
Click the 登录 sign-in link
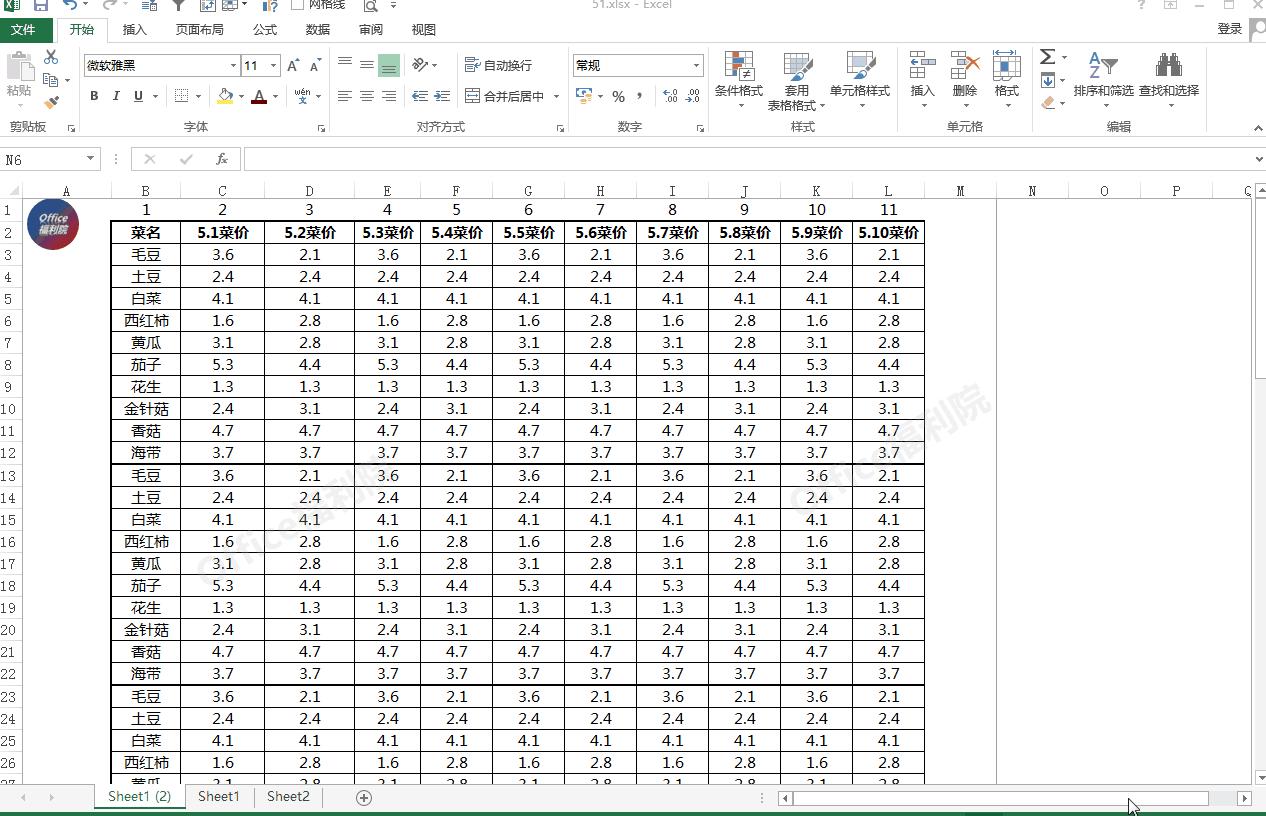[1229, 30]
